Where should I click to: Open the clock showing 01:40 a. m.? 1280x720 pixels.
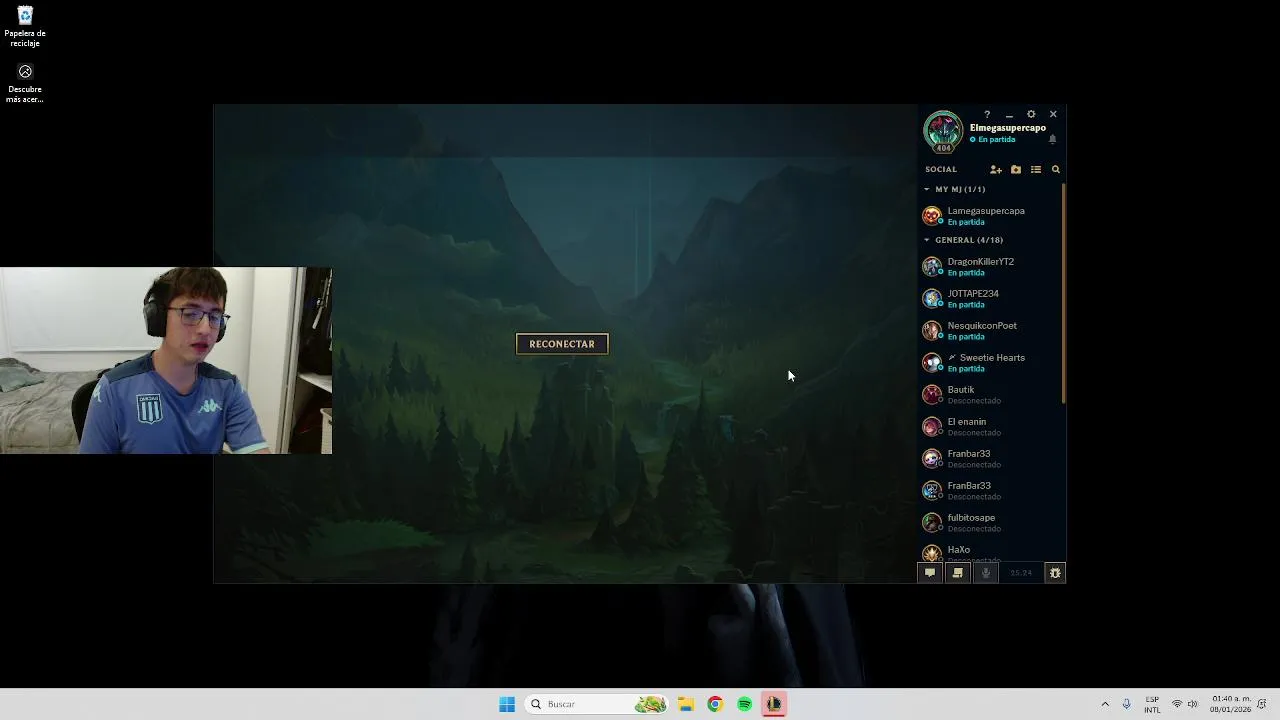tap(1230, 704)
